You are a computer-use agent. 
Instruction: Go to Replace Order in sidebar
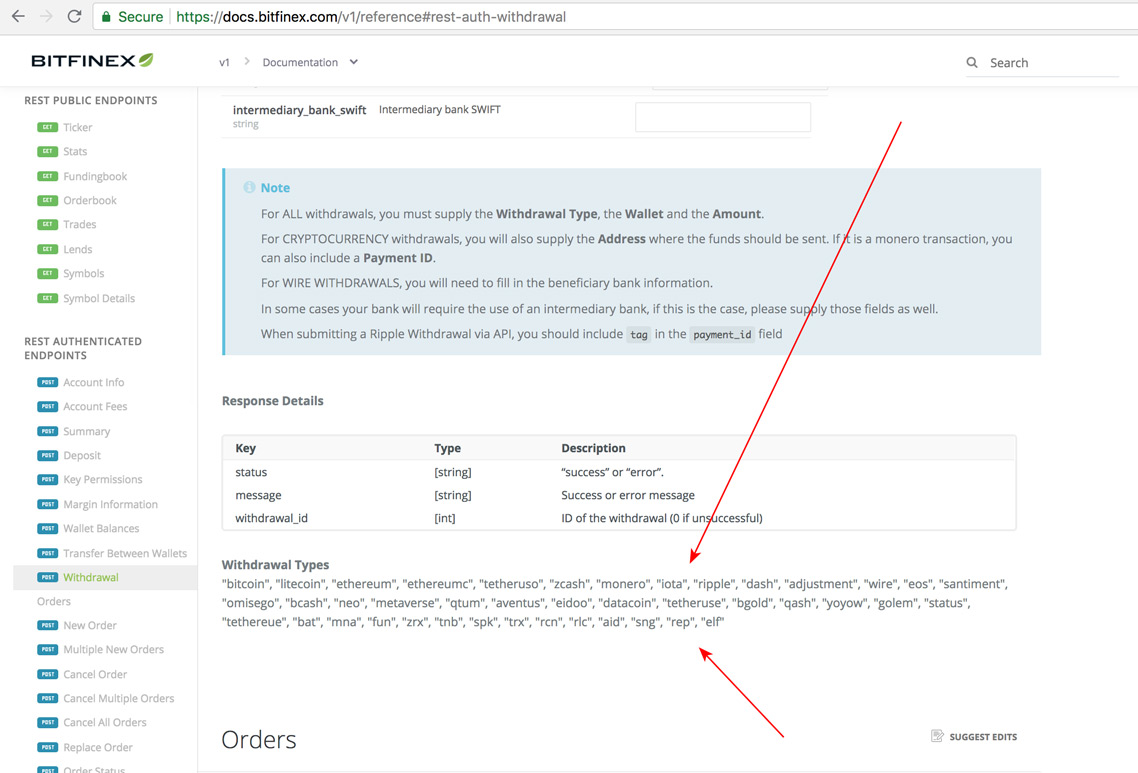click(x=98, y=747)
